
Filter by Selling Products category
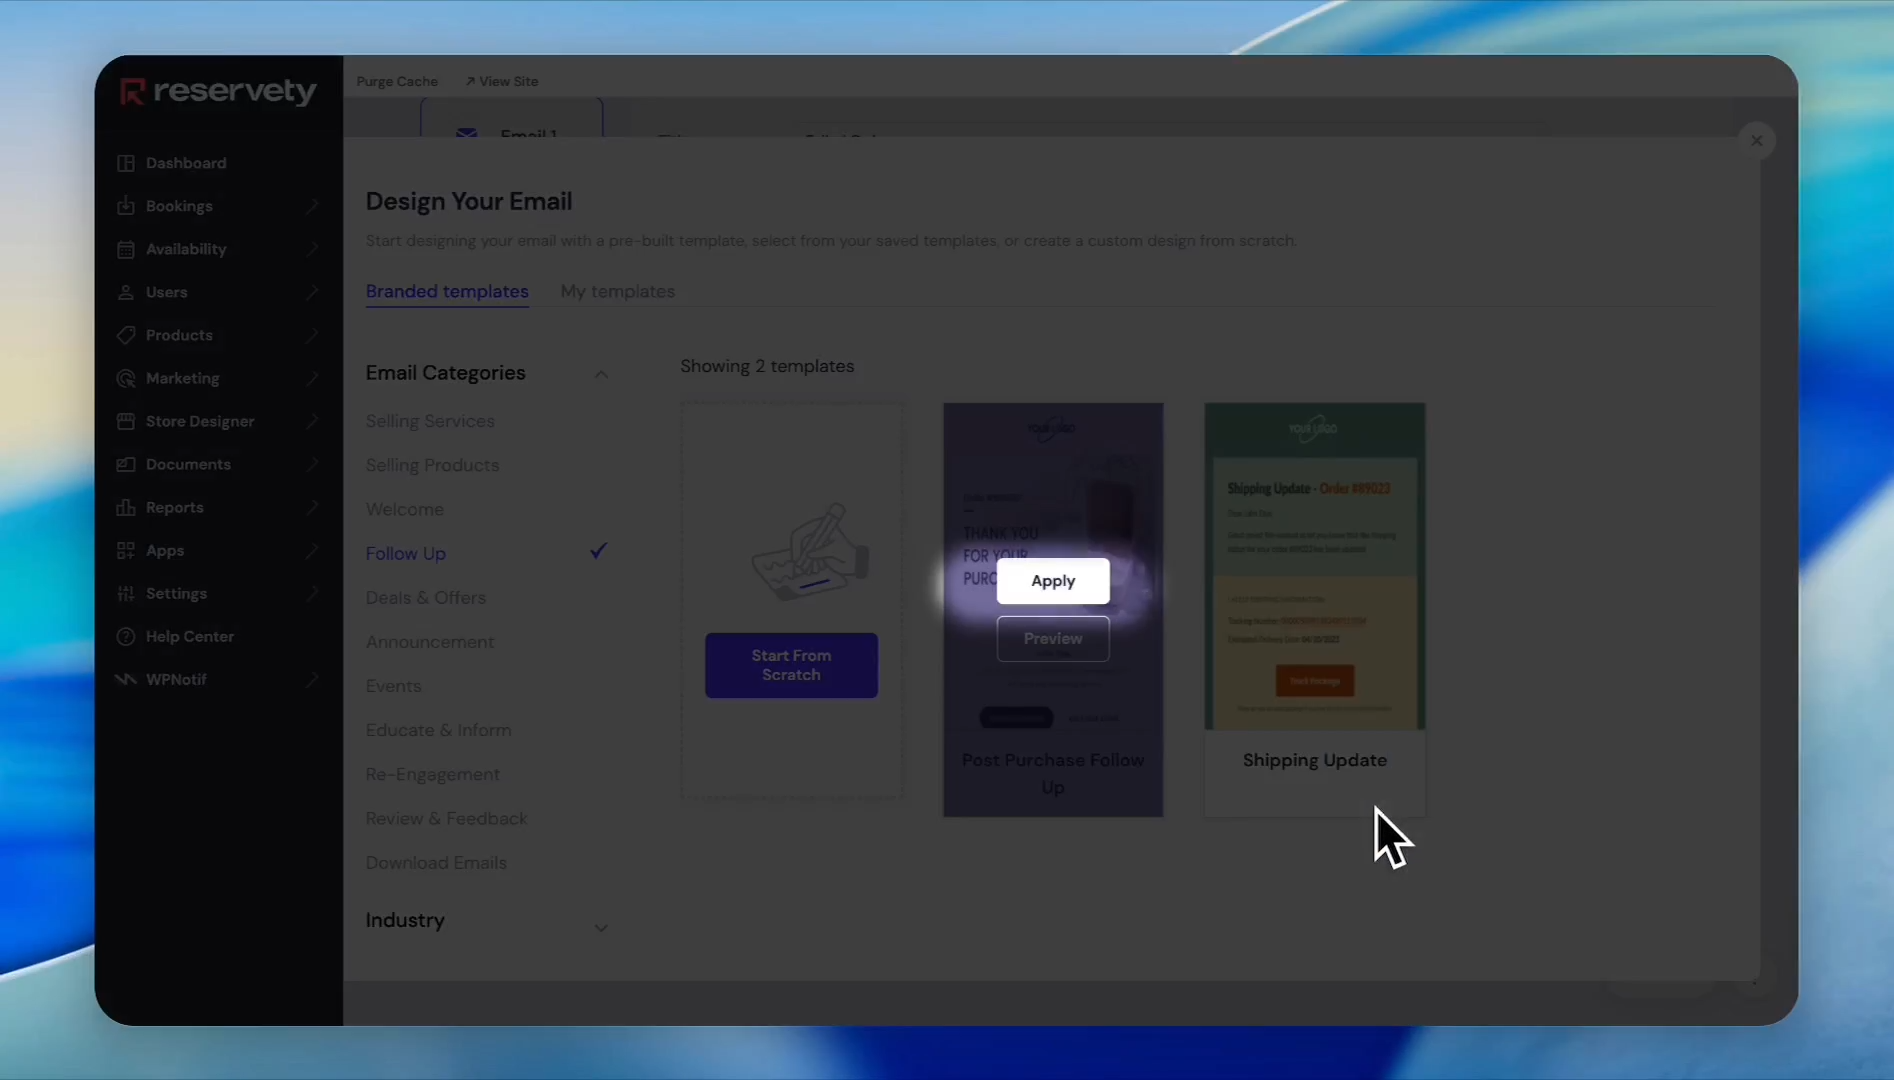(432, 465)
